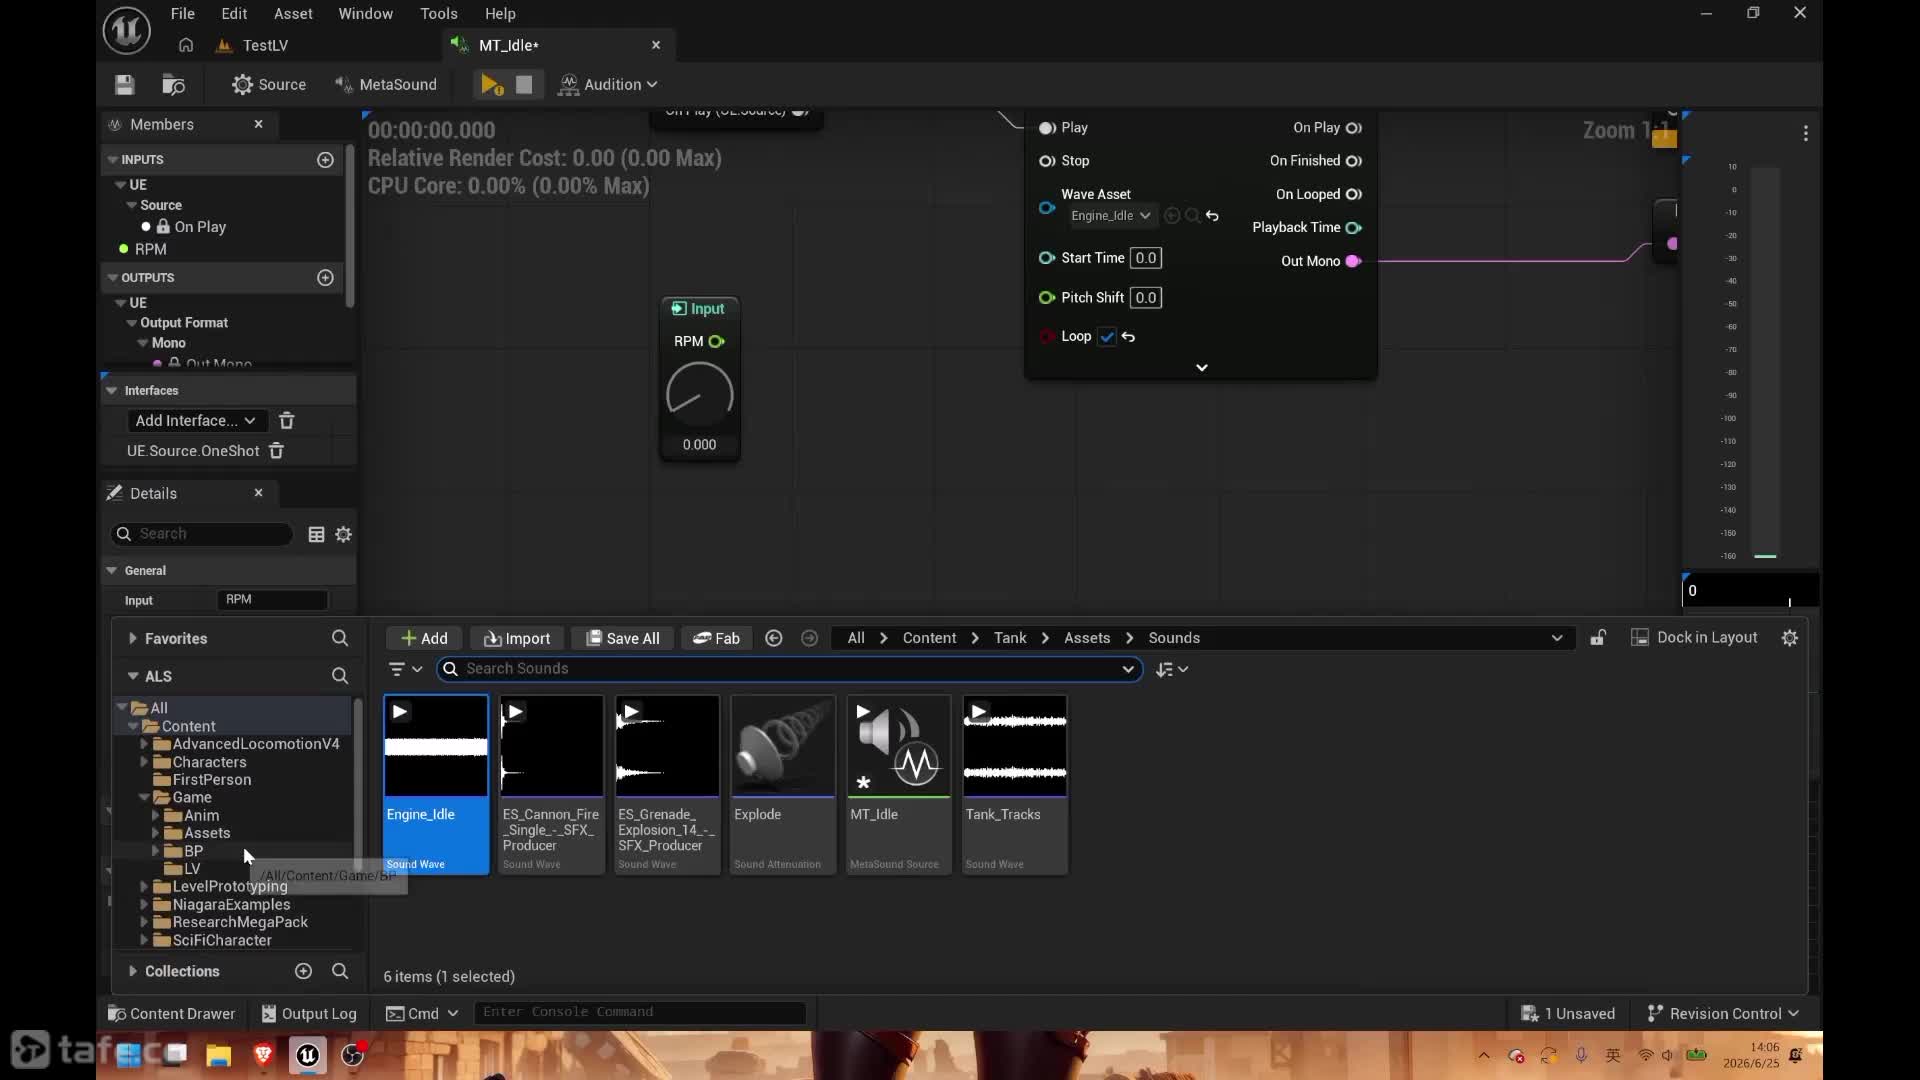Open Source settings in the toolbar
1920x1080 pixels.
coord(269,85)
